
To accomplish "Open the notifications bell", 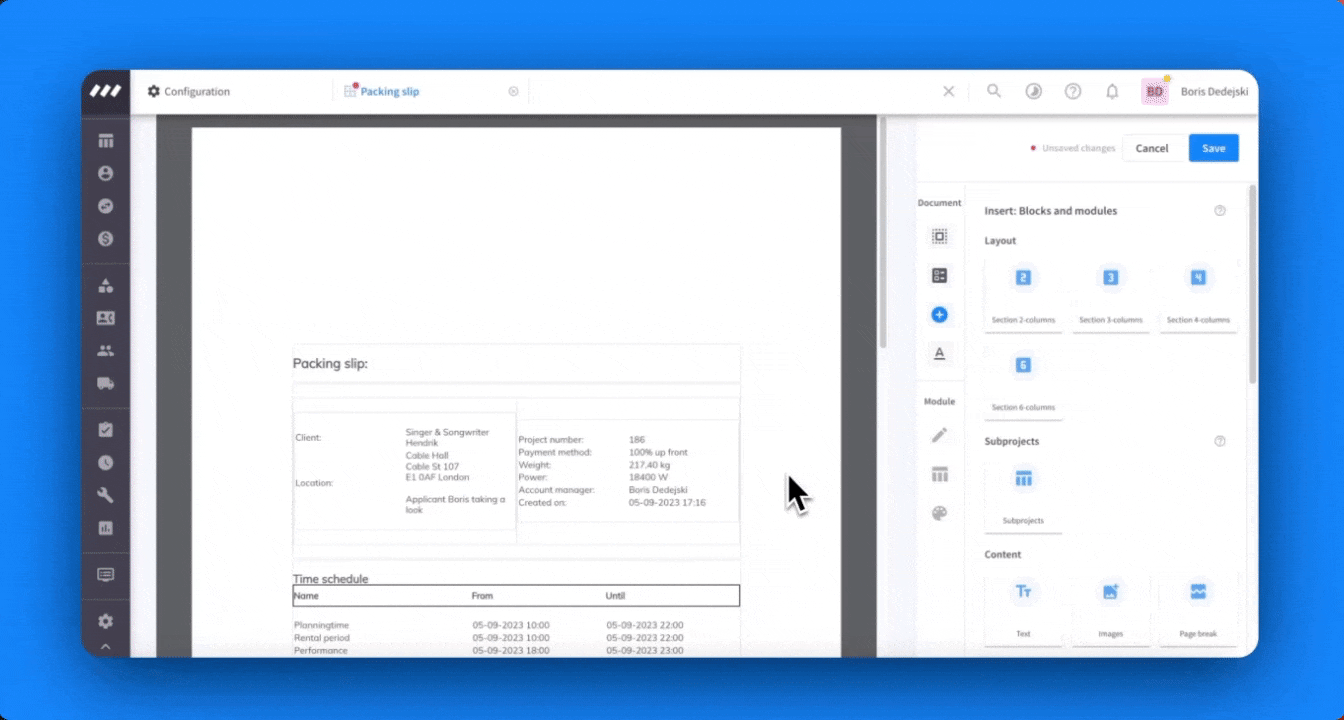I will (1112, 91).
